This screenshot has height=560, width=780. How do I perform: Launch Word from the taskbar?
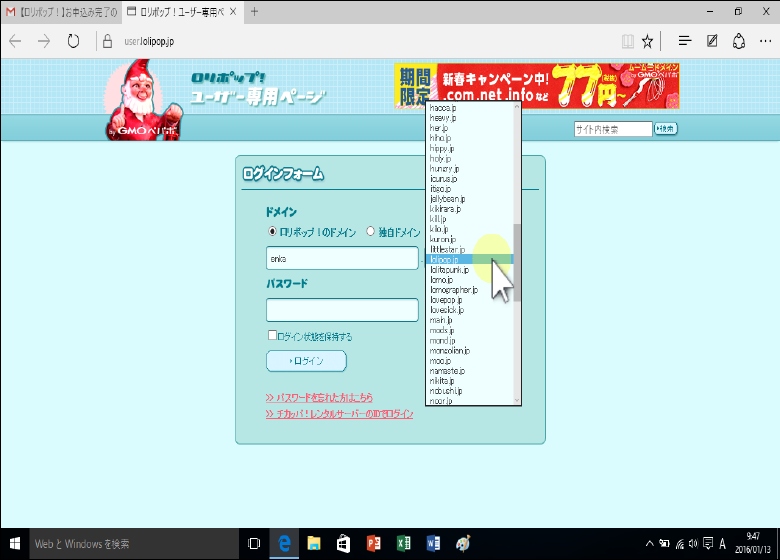[x=433, y=544]
